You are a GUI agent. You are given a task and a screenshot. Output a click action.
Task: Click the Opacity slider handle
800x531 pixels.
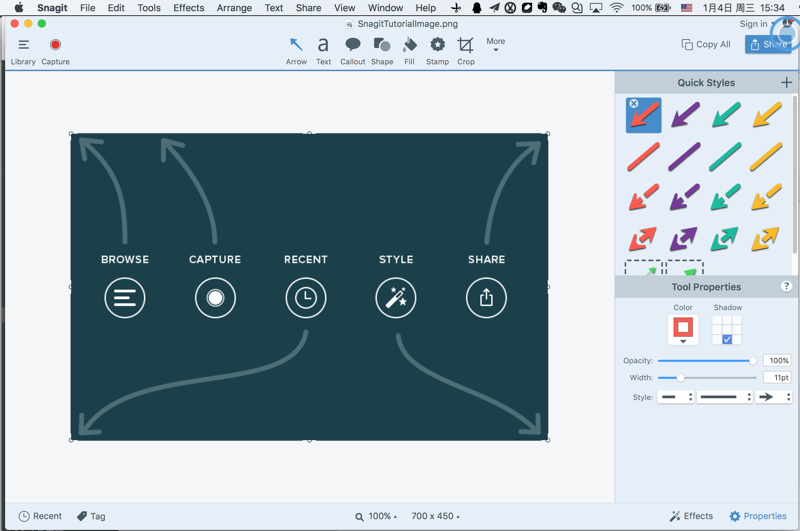pos(753,361)
